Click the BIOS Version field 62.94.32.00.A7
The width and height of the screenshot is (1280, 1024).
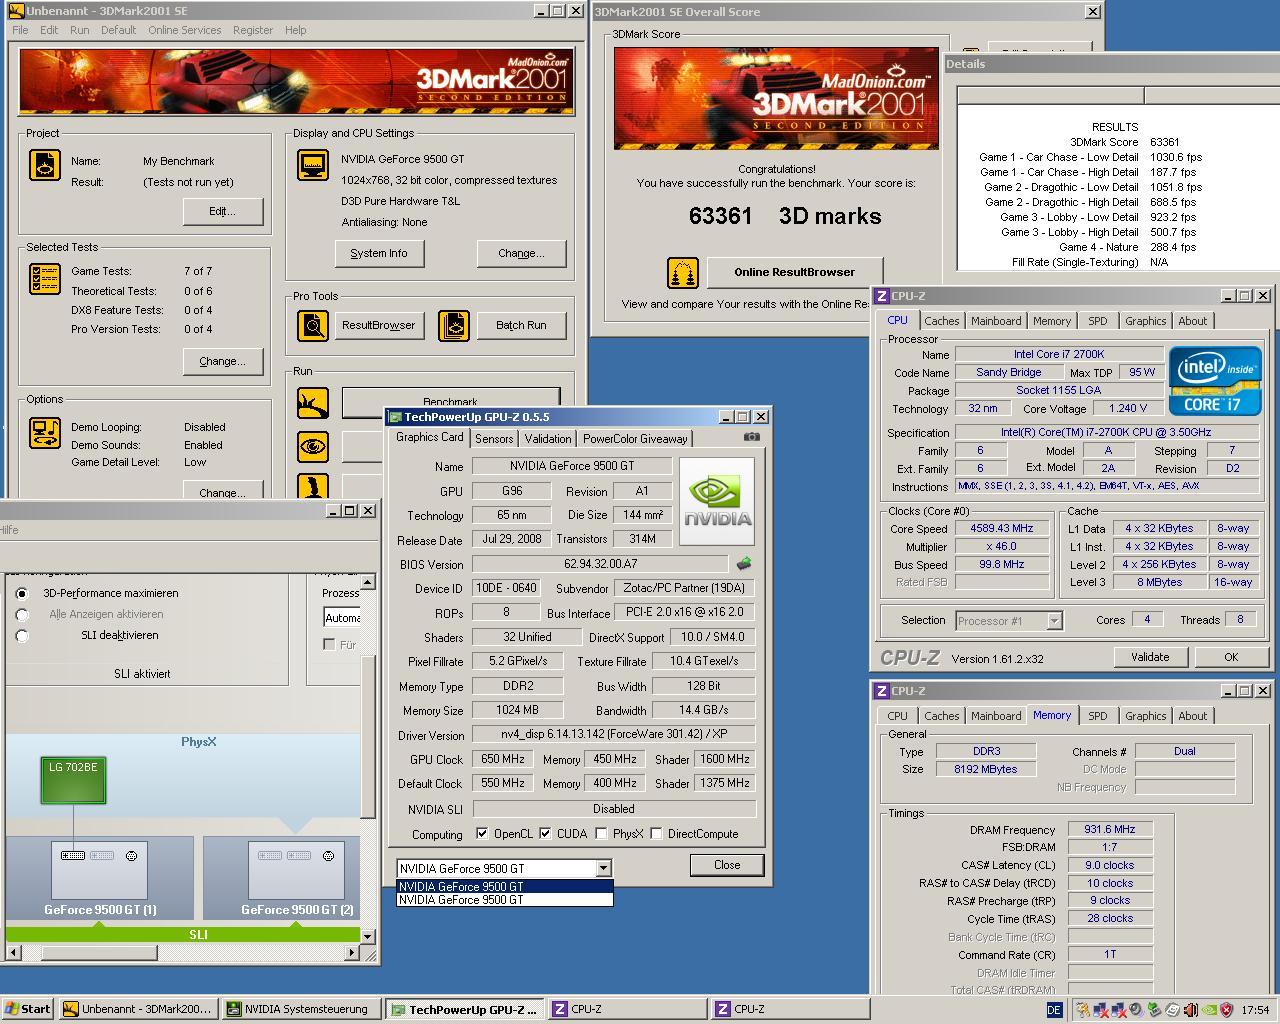click(x=600, y=564)
